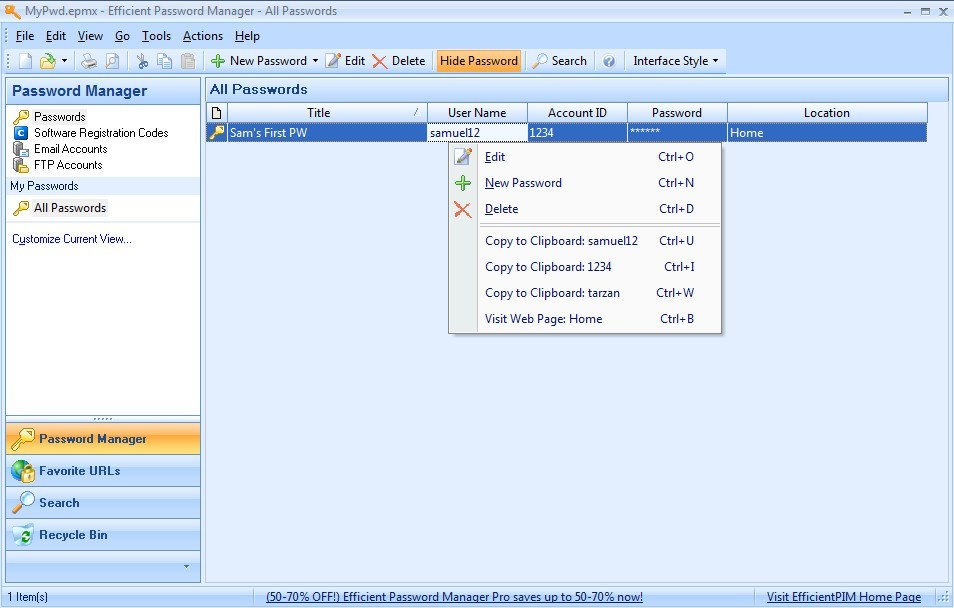Click the Print icon in toolbar
The image size is (954, 608).
tap(89, 61)
